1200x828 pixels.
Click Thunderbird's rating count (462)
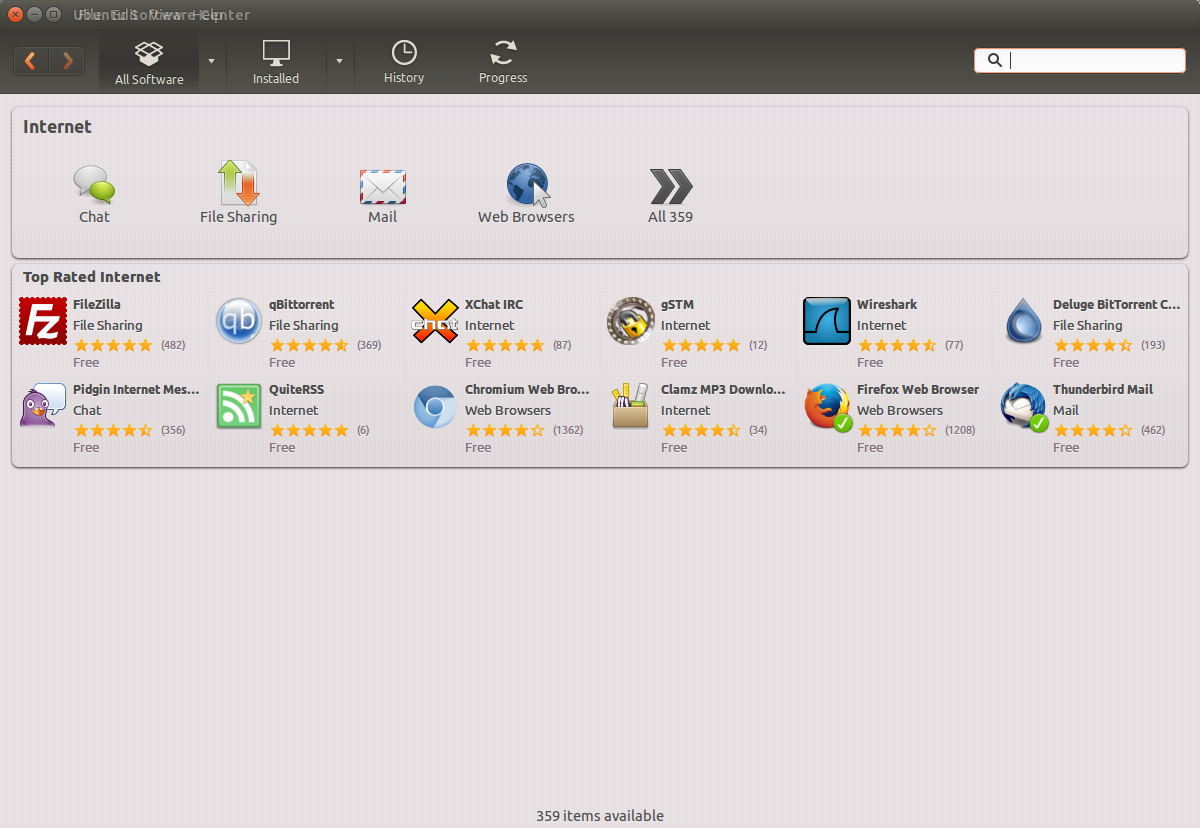pos(1153,430)
